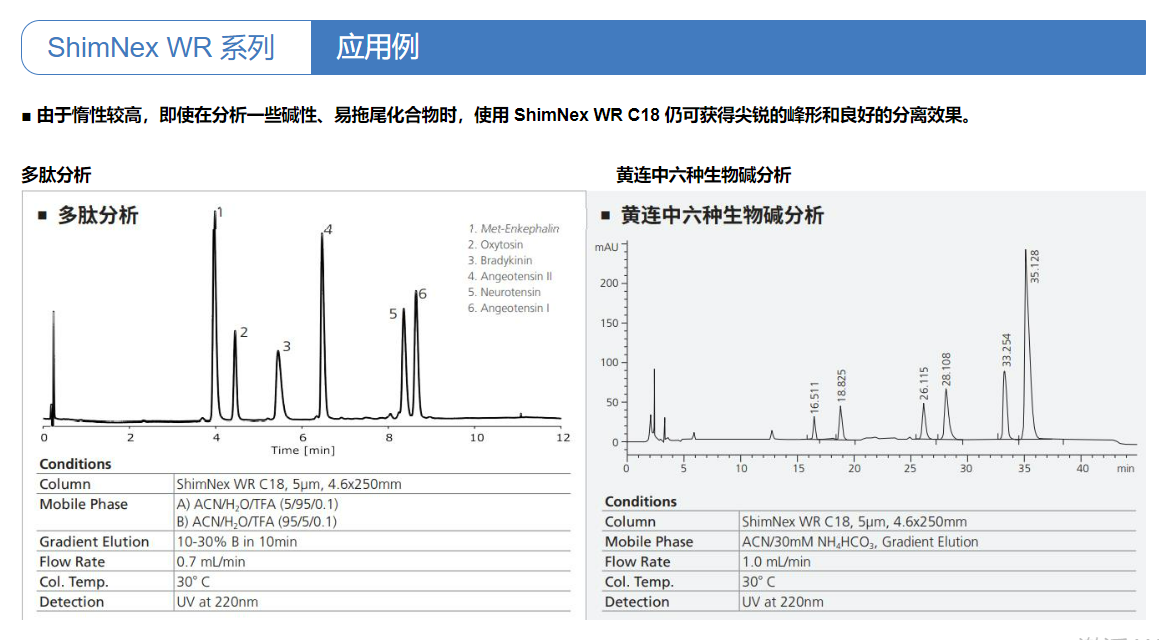This screenshot has width=1159, height=640.
Task: Click the mAU axis unit label
Action: coord(606,246)
